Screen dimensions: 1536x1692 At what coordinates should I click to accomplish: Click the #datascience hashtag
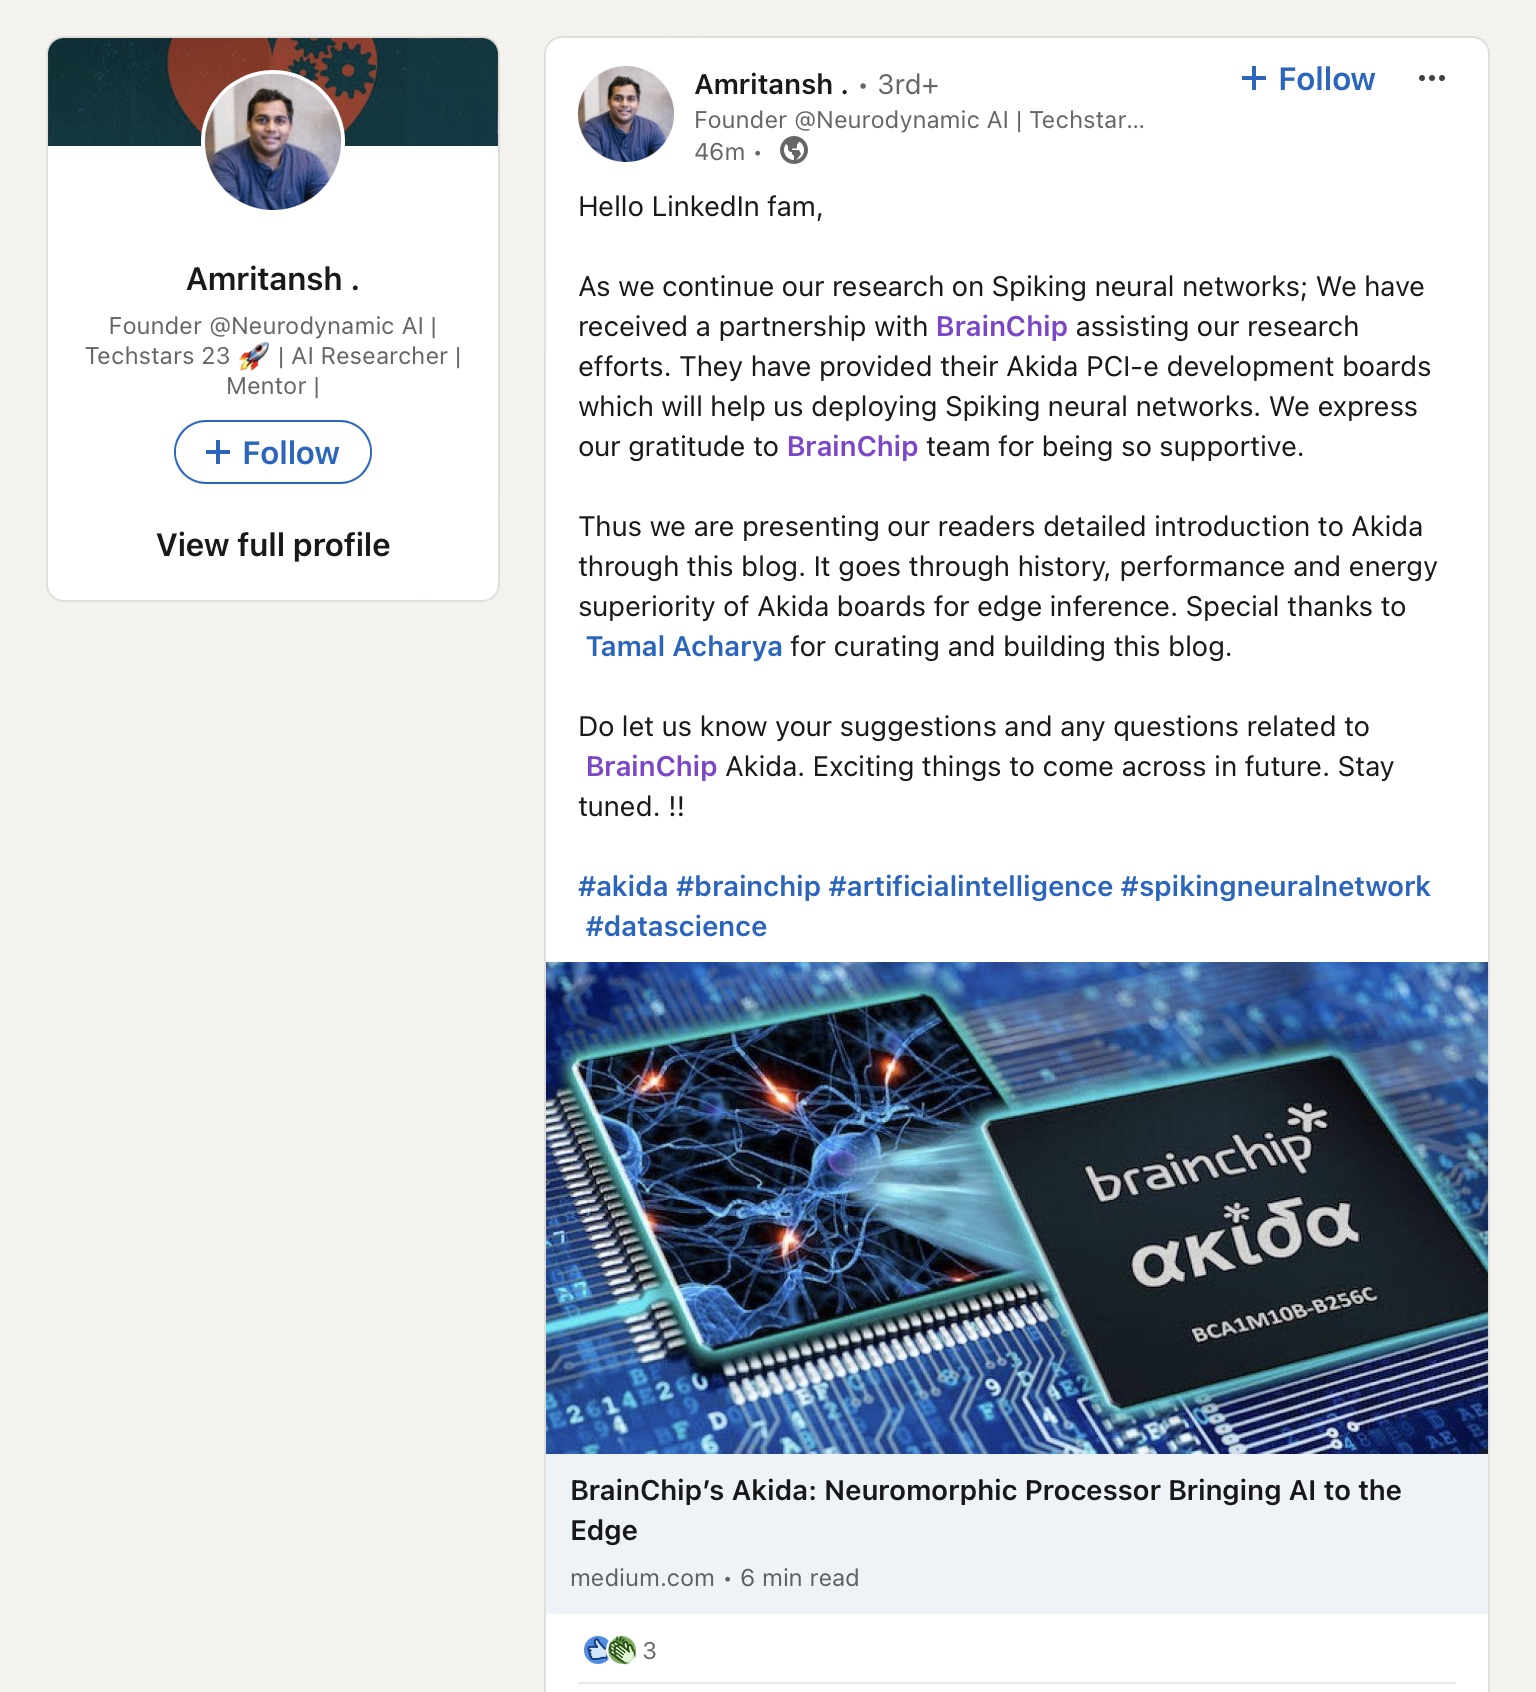click(x=676, y=927)
